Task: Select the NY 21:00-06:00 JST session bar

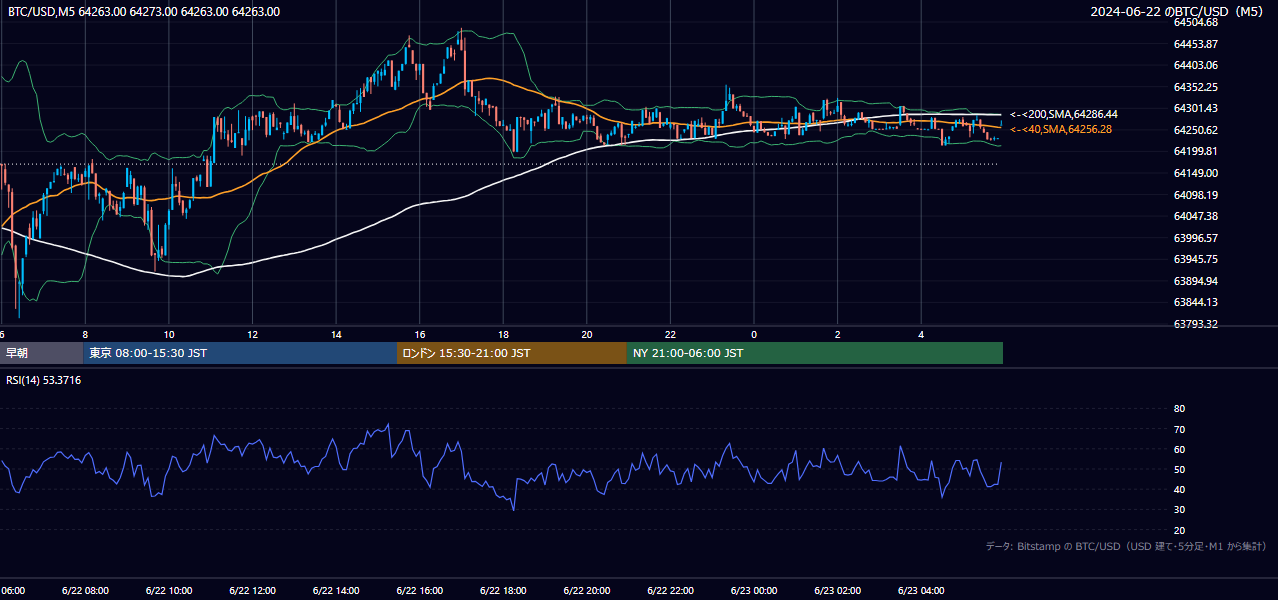Action: [x=815, y=353]
